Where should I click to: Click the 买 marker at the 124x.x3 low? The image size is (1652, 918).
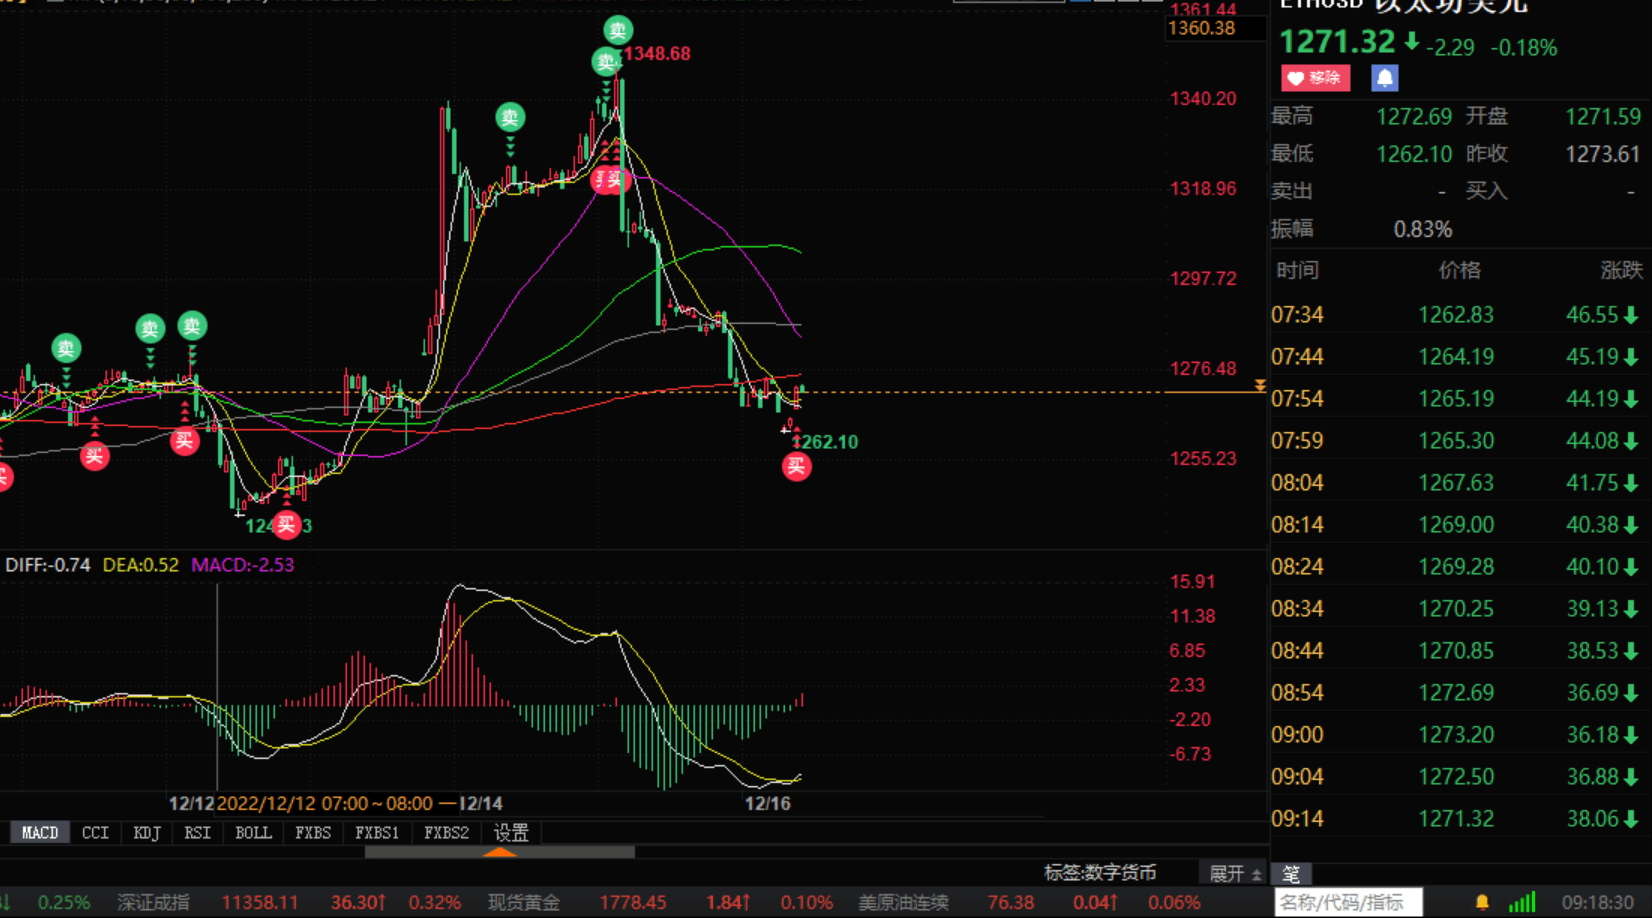pos(286,525)
